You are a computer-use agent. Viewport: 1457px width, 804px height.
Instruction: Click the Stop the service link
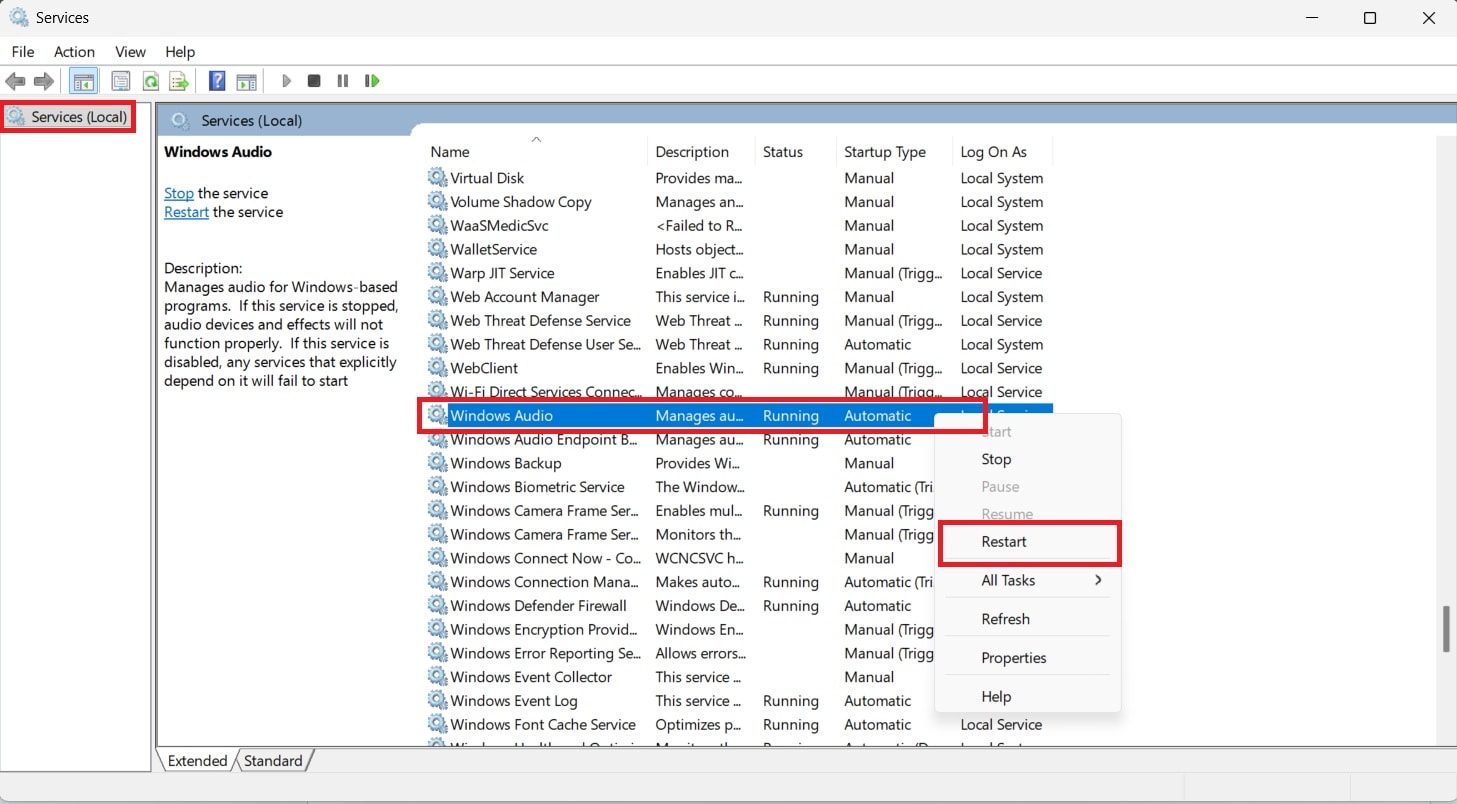click(x=179, y=193)
